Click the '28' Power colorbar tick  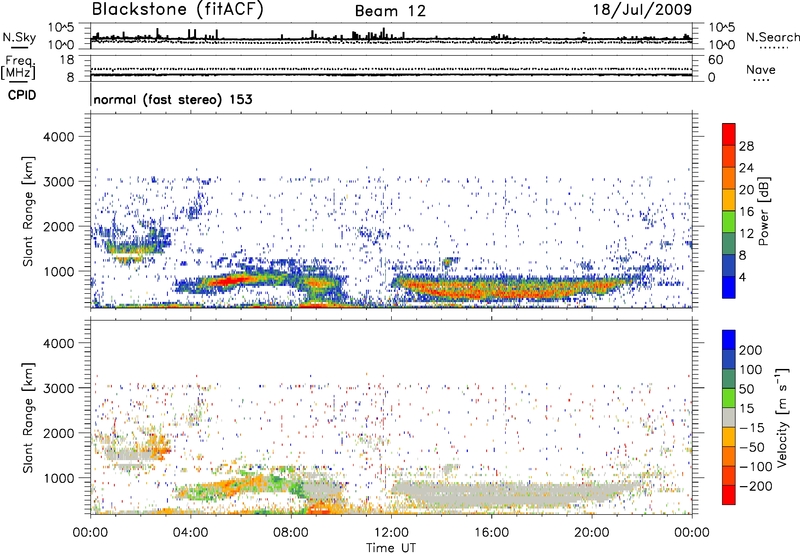(x=746, y=146)
